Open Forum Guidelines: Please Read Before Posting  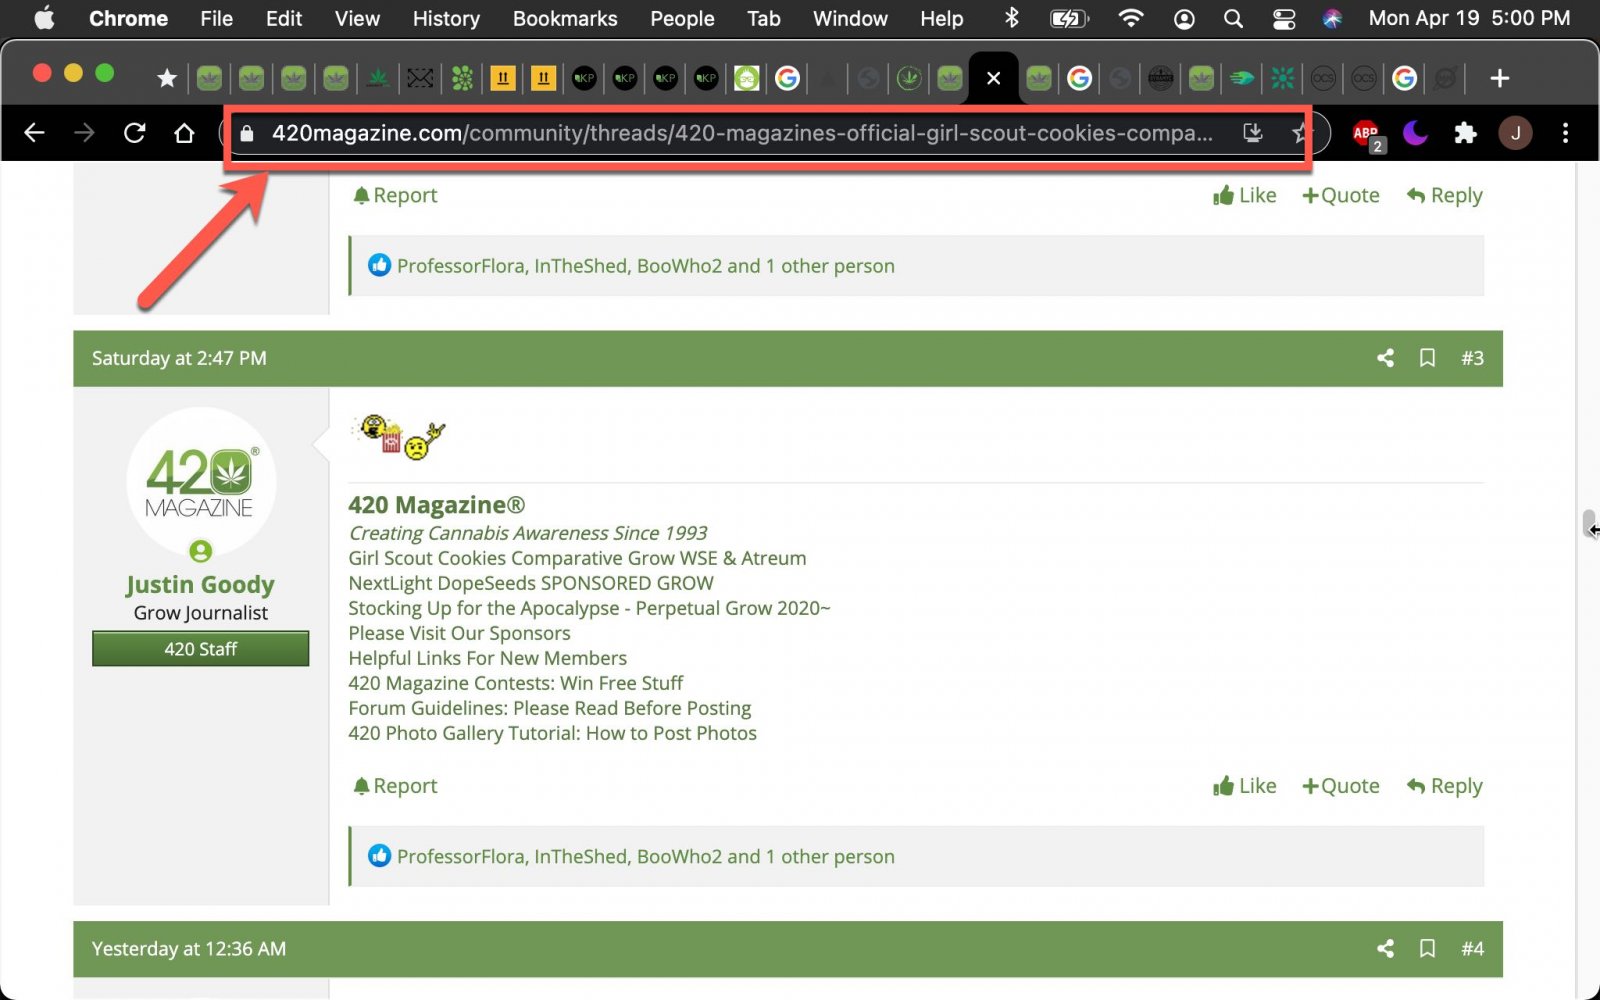549,708
